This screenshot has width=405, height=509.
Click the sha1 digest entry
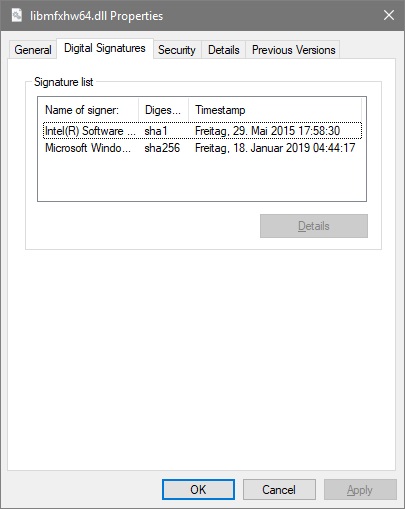tap(156, 131)
